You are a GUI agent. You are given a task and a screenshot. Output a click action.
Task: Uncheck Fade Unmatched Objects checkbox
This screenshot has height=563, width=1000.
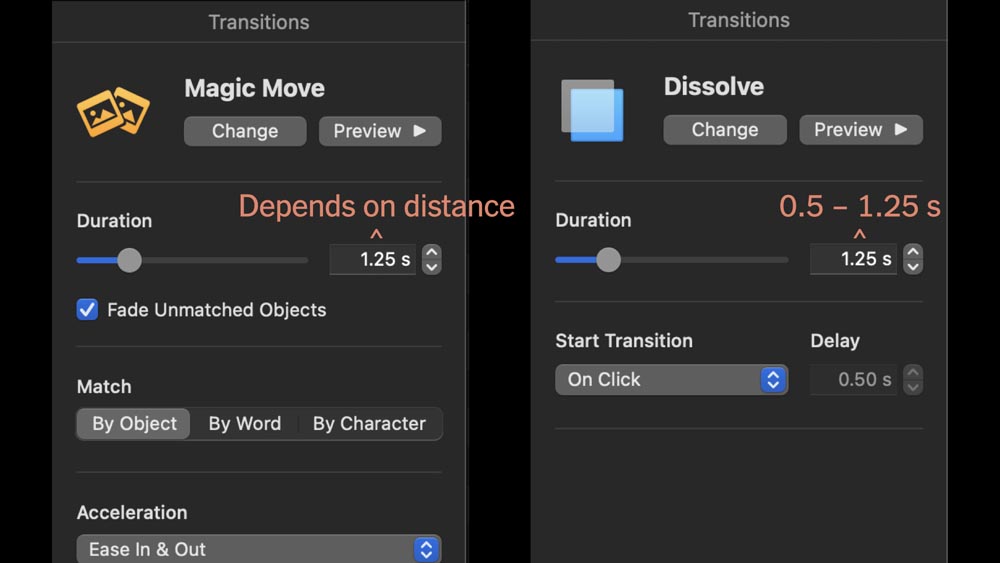tap(88, 310)
